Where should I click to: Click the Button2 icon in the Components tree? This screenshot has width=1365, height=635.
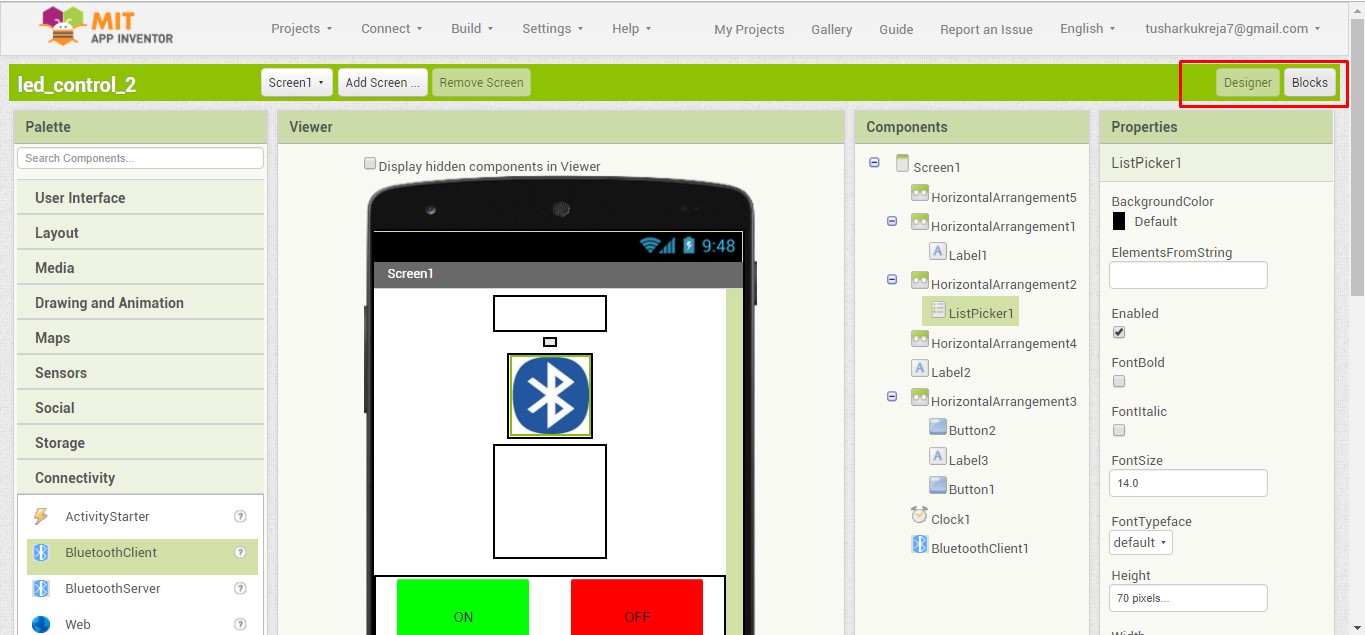click(x=938, y=427)
